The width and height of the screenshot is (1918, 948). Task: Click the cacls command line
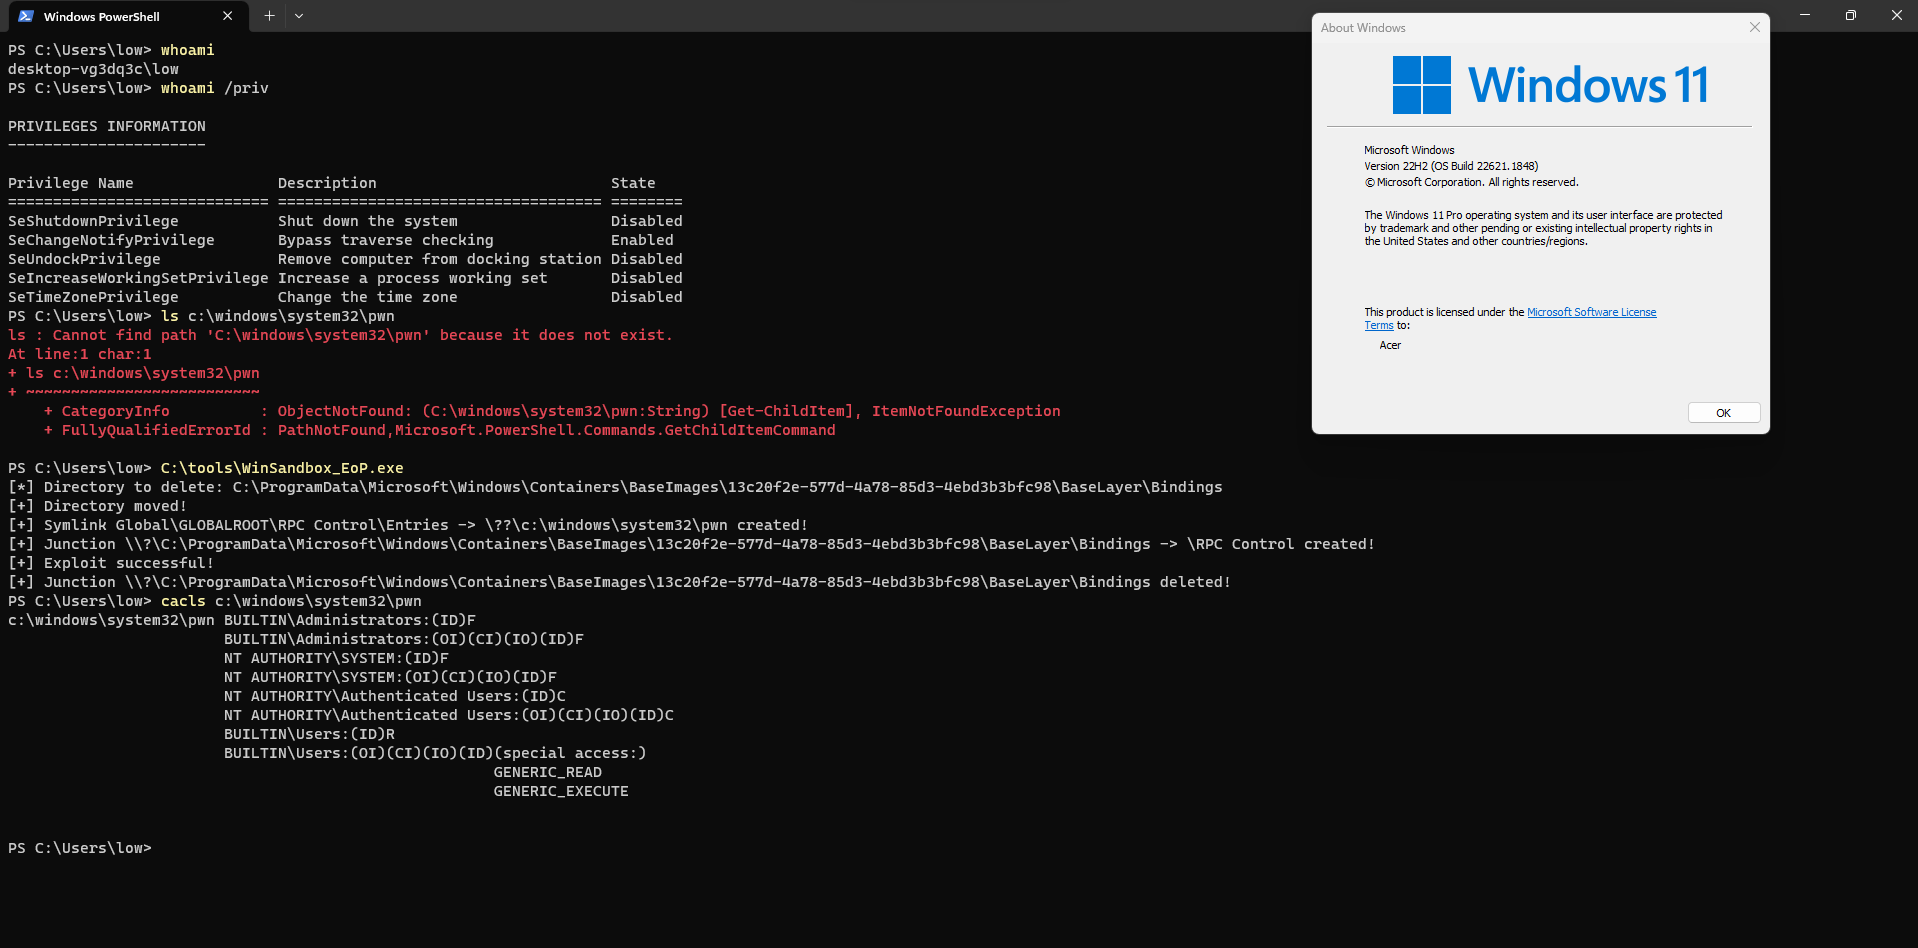click(x=215, y=601)
